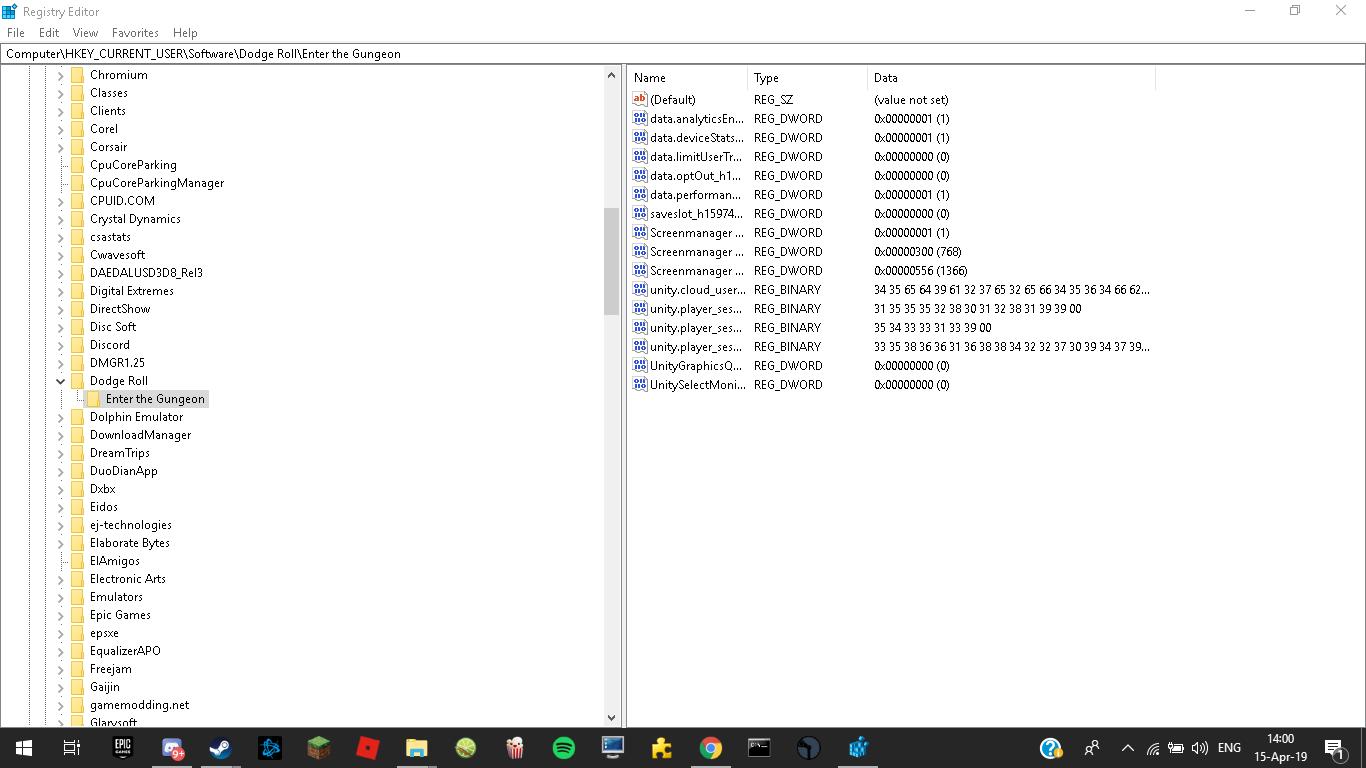The width and height of the screenshot is (1366, 768).
Task: Open Minecraft from the taskbar
Action: click(x=319, y=748)
